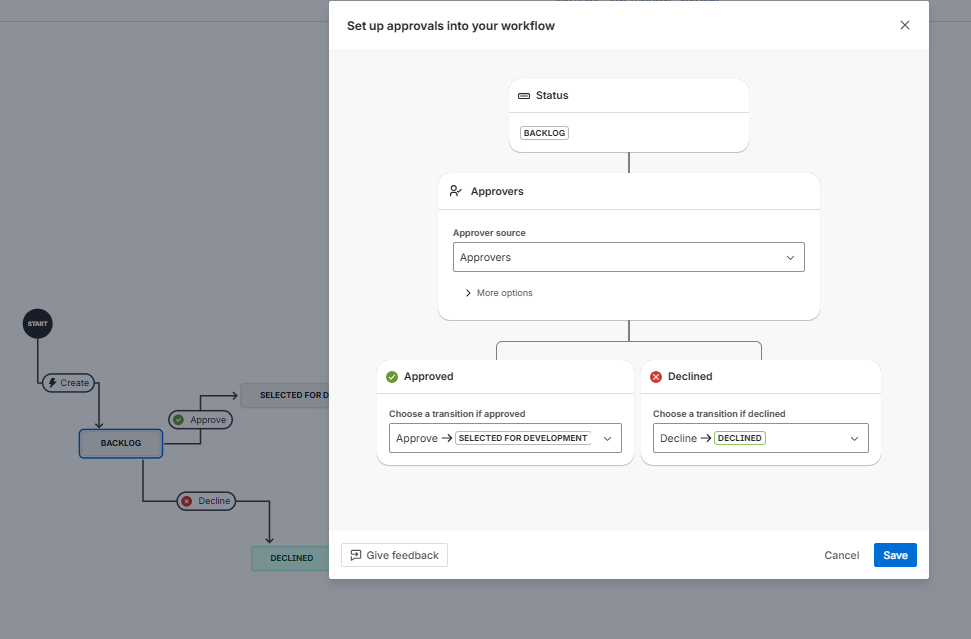This screenshot has width=971, height=639.
Task: Cancel the approvals setup
Action: pos(841,555)
